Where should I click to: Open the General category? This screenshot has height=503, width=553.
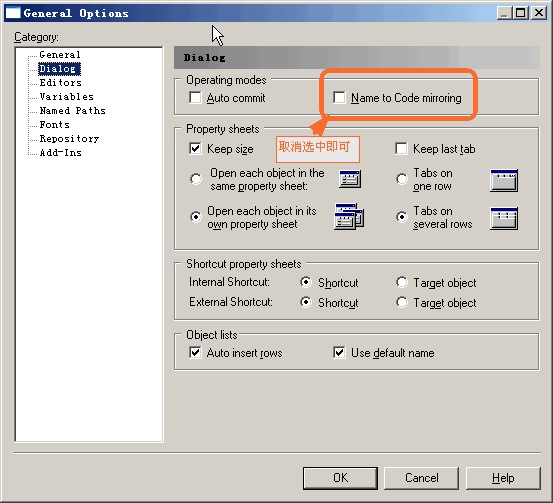[60, 55]
